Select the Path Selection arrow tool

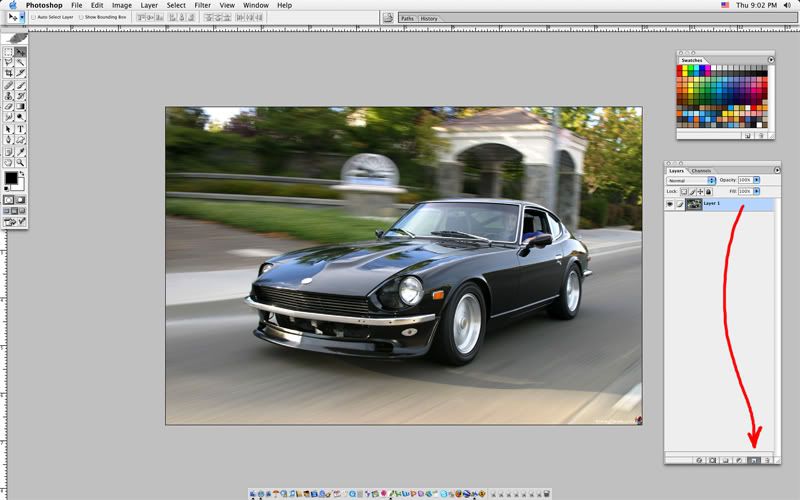9,129
